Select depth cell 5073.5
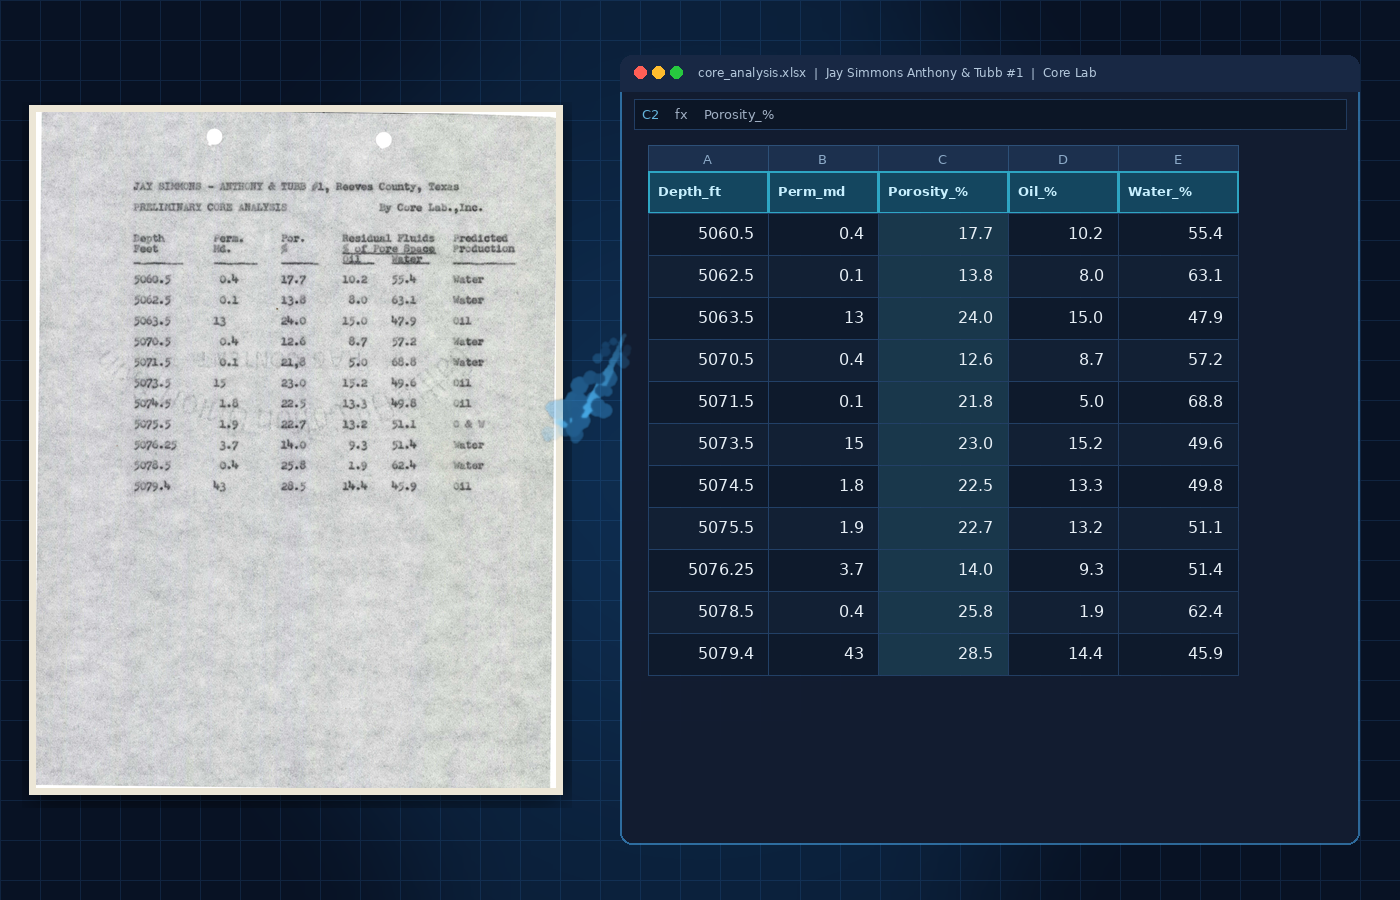Image resolution: width=1400 pixels, height=900 pixels. pyautogui.click(x=708, y=444)
